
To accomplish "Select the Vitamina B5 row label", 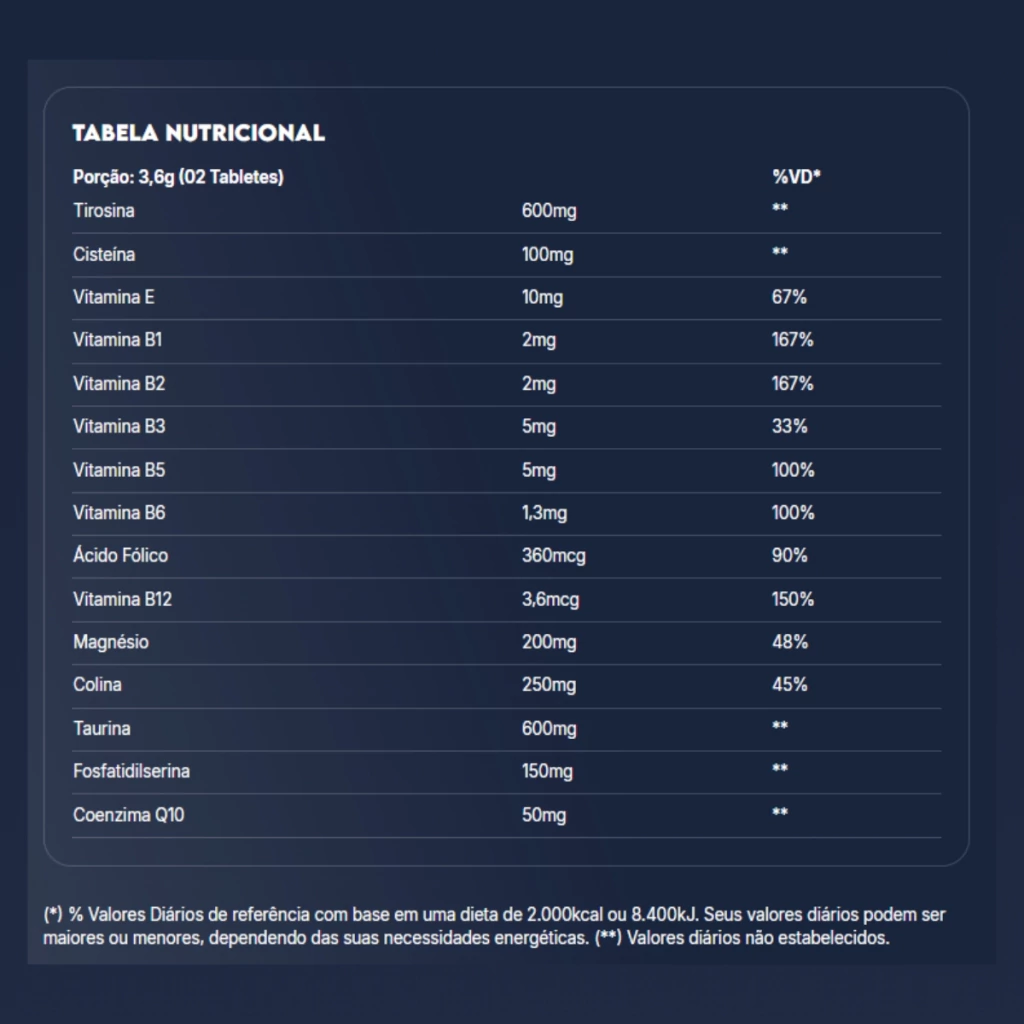I will [x=119, y=470].
